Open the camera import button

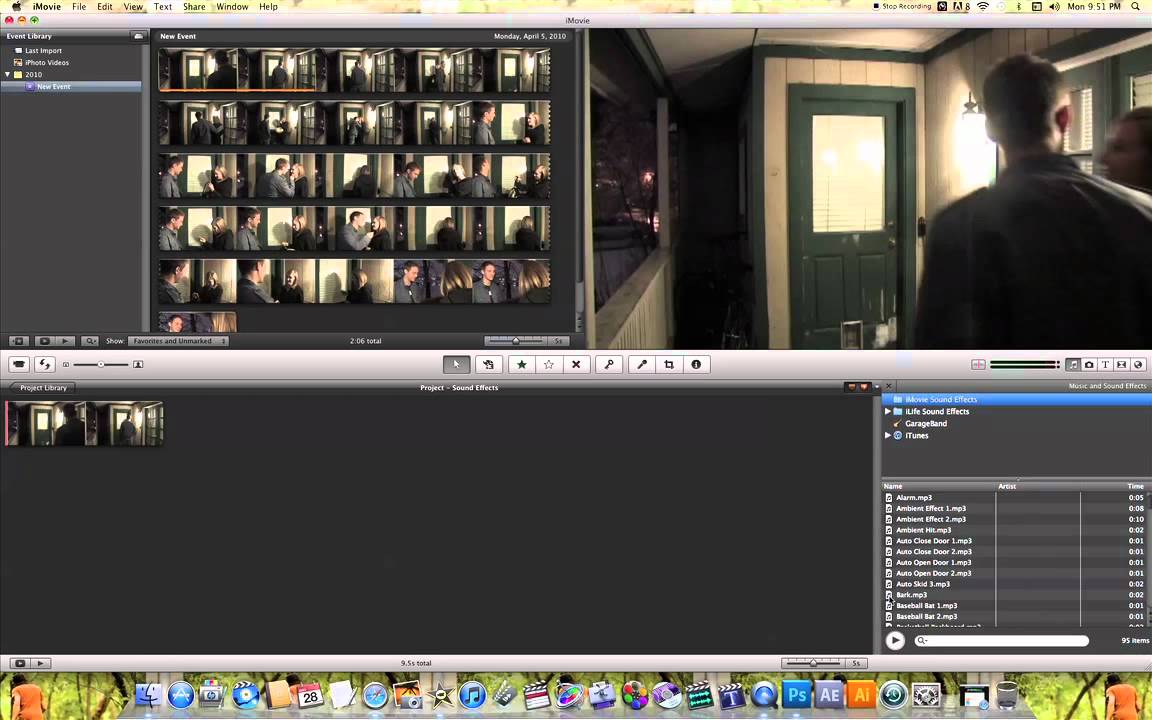click(19, 364)
